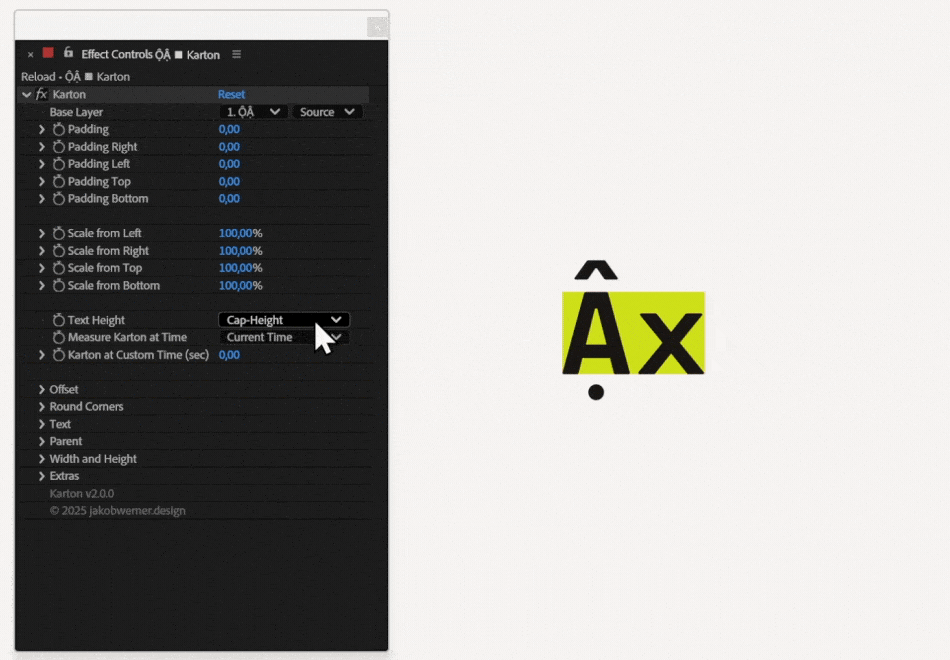The width and height of the screenshot is (950, 660).
Task: Enable keyframing stopwatch for Scale from Top
Action: click(x=57, y=267)
